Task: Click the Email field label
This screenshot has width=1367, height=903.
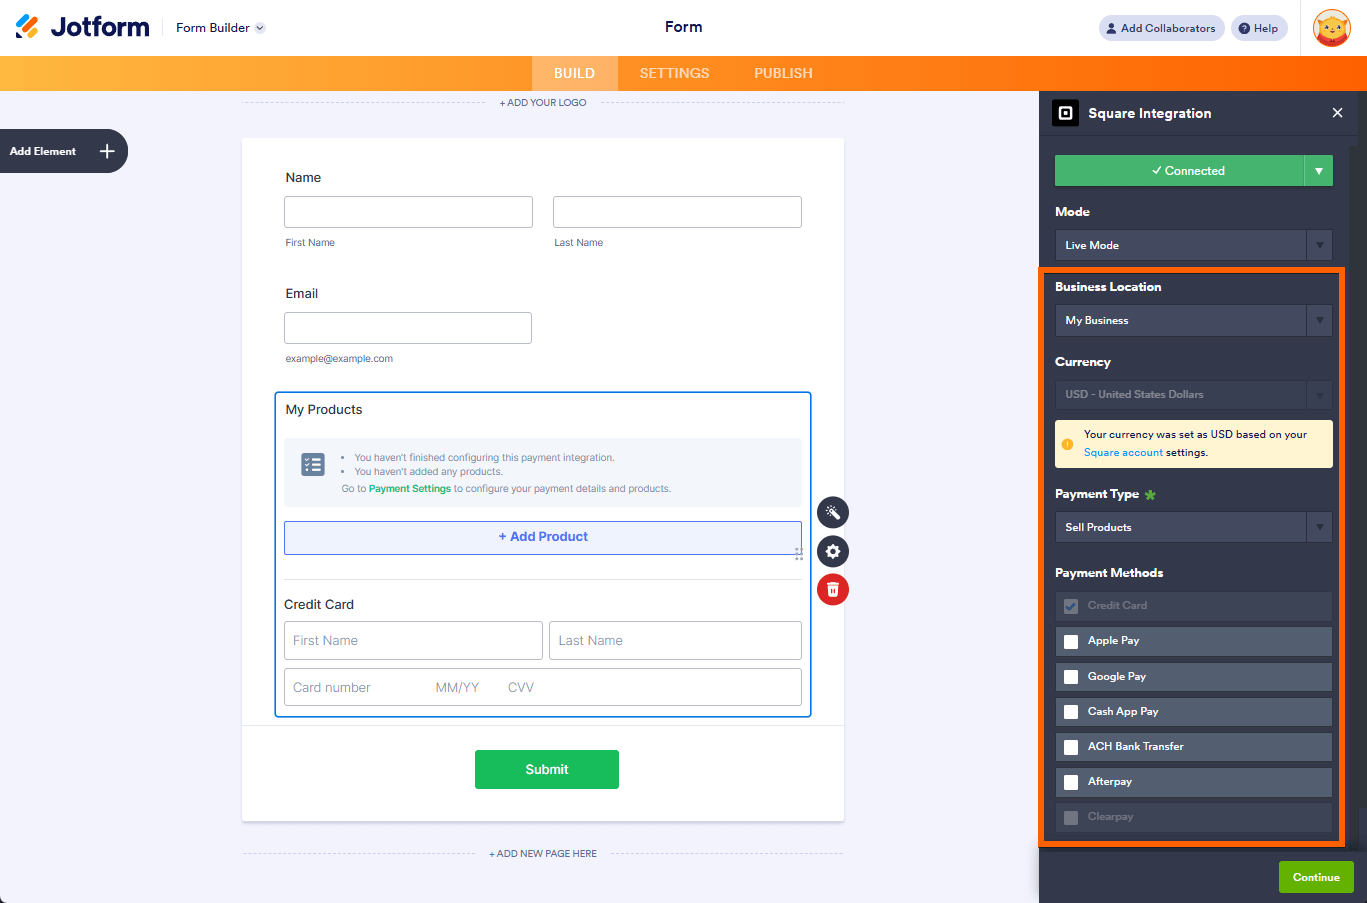Action: tap(302, 294)
